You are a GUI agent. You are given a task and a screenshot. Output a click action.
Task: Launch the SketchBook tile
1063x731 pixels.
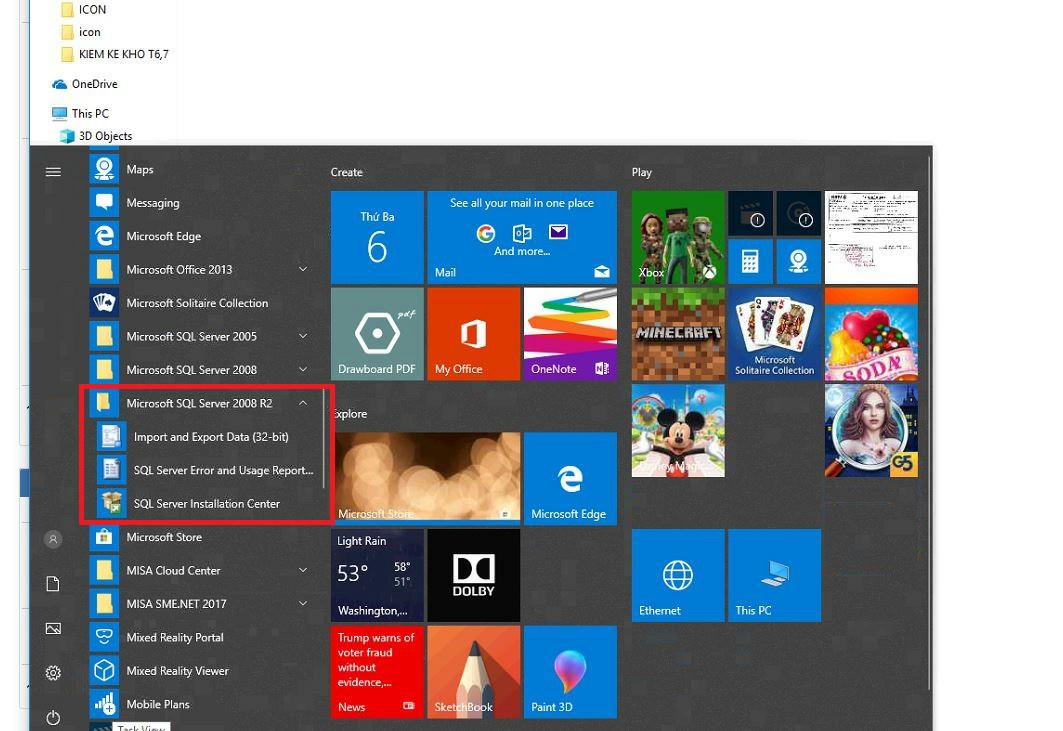pos(473,672)
